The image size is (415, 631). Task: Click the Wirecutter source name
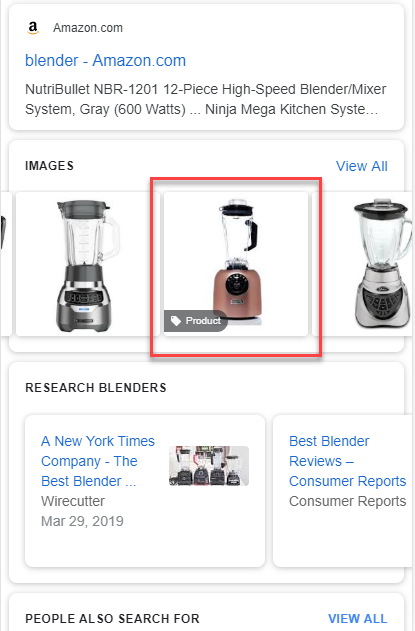coord(73,501)
